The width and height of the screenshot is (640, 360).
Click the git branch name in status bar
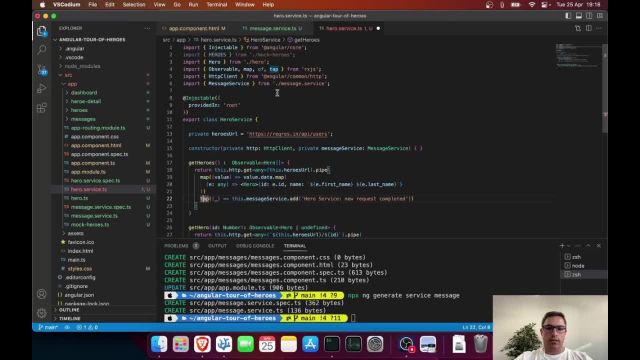point(48,327)
